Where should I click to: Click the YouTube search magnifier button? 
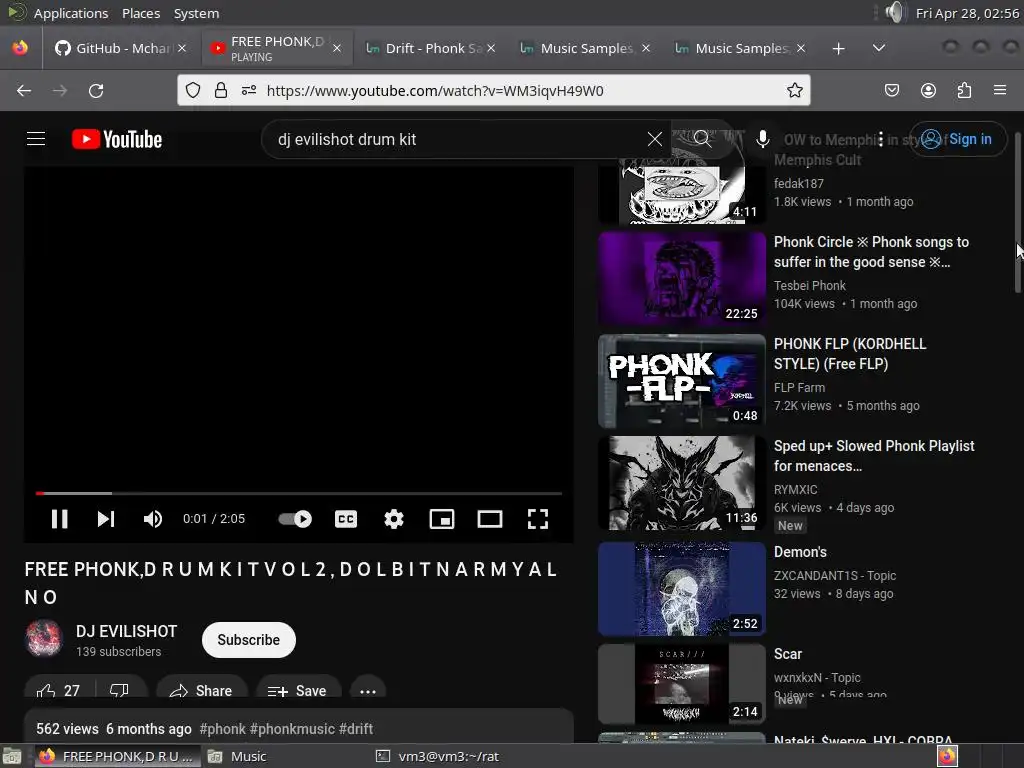(703, 139)
